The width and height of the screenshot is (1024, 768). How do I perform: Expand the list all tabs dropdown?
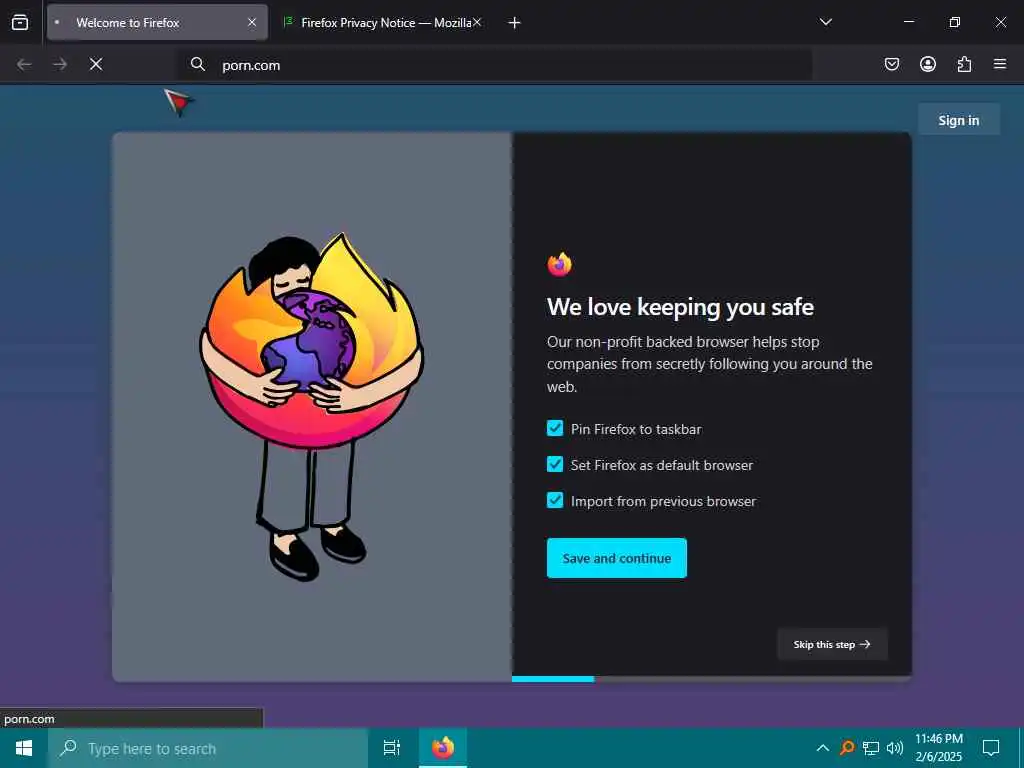[x=825, y=22]
